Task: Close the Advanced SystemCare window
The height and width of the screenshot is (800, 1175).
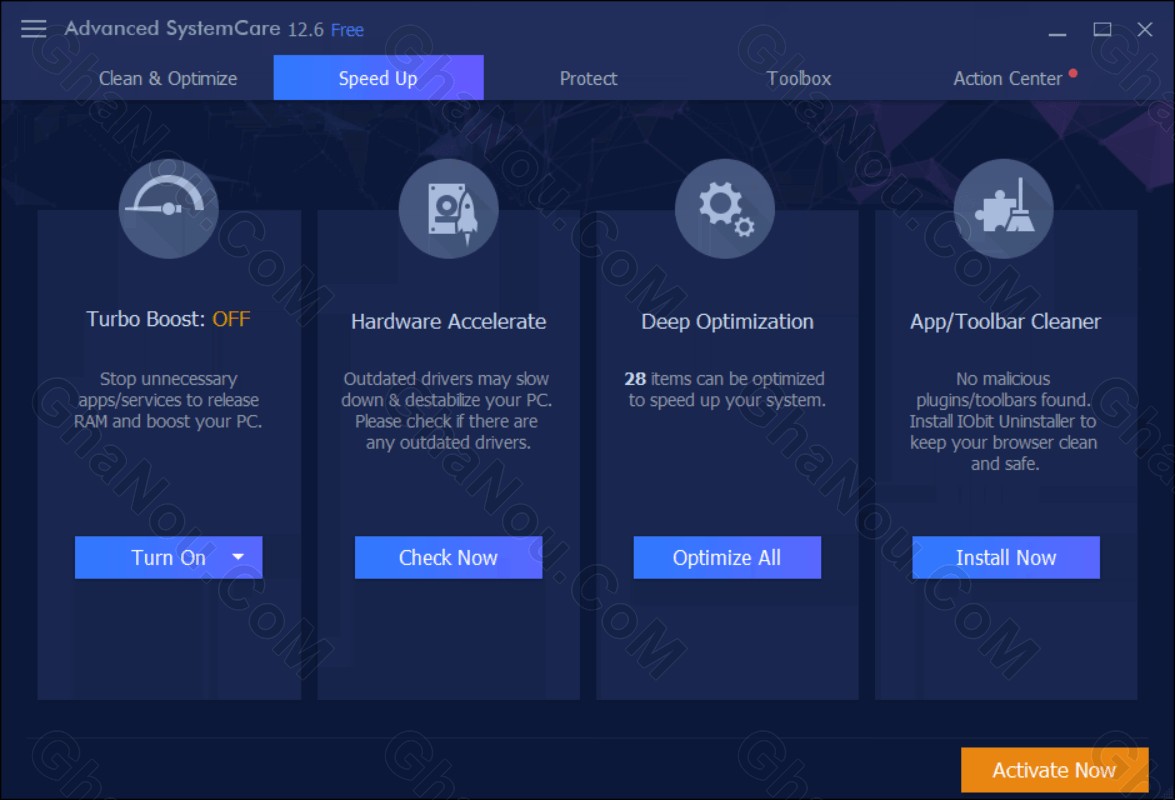Action: pyautogui.click(x=1144, y=29)
